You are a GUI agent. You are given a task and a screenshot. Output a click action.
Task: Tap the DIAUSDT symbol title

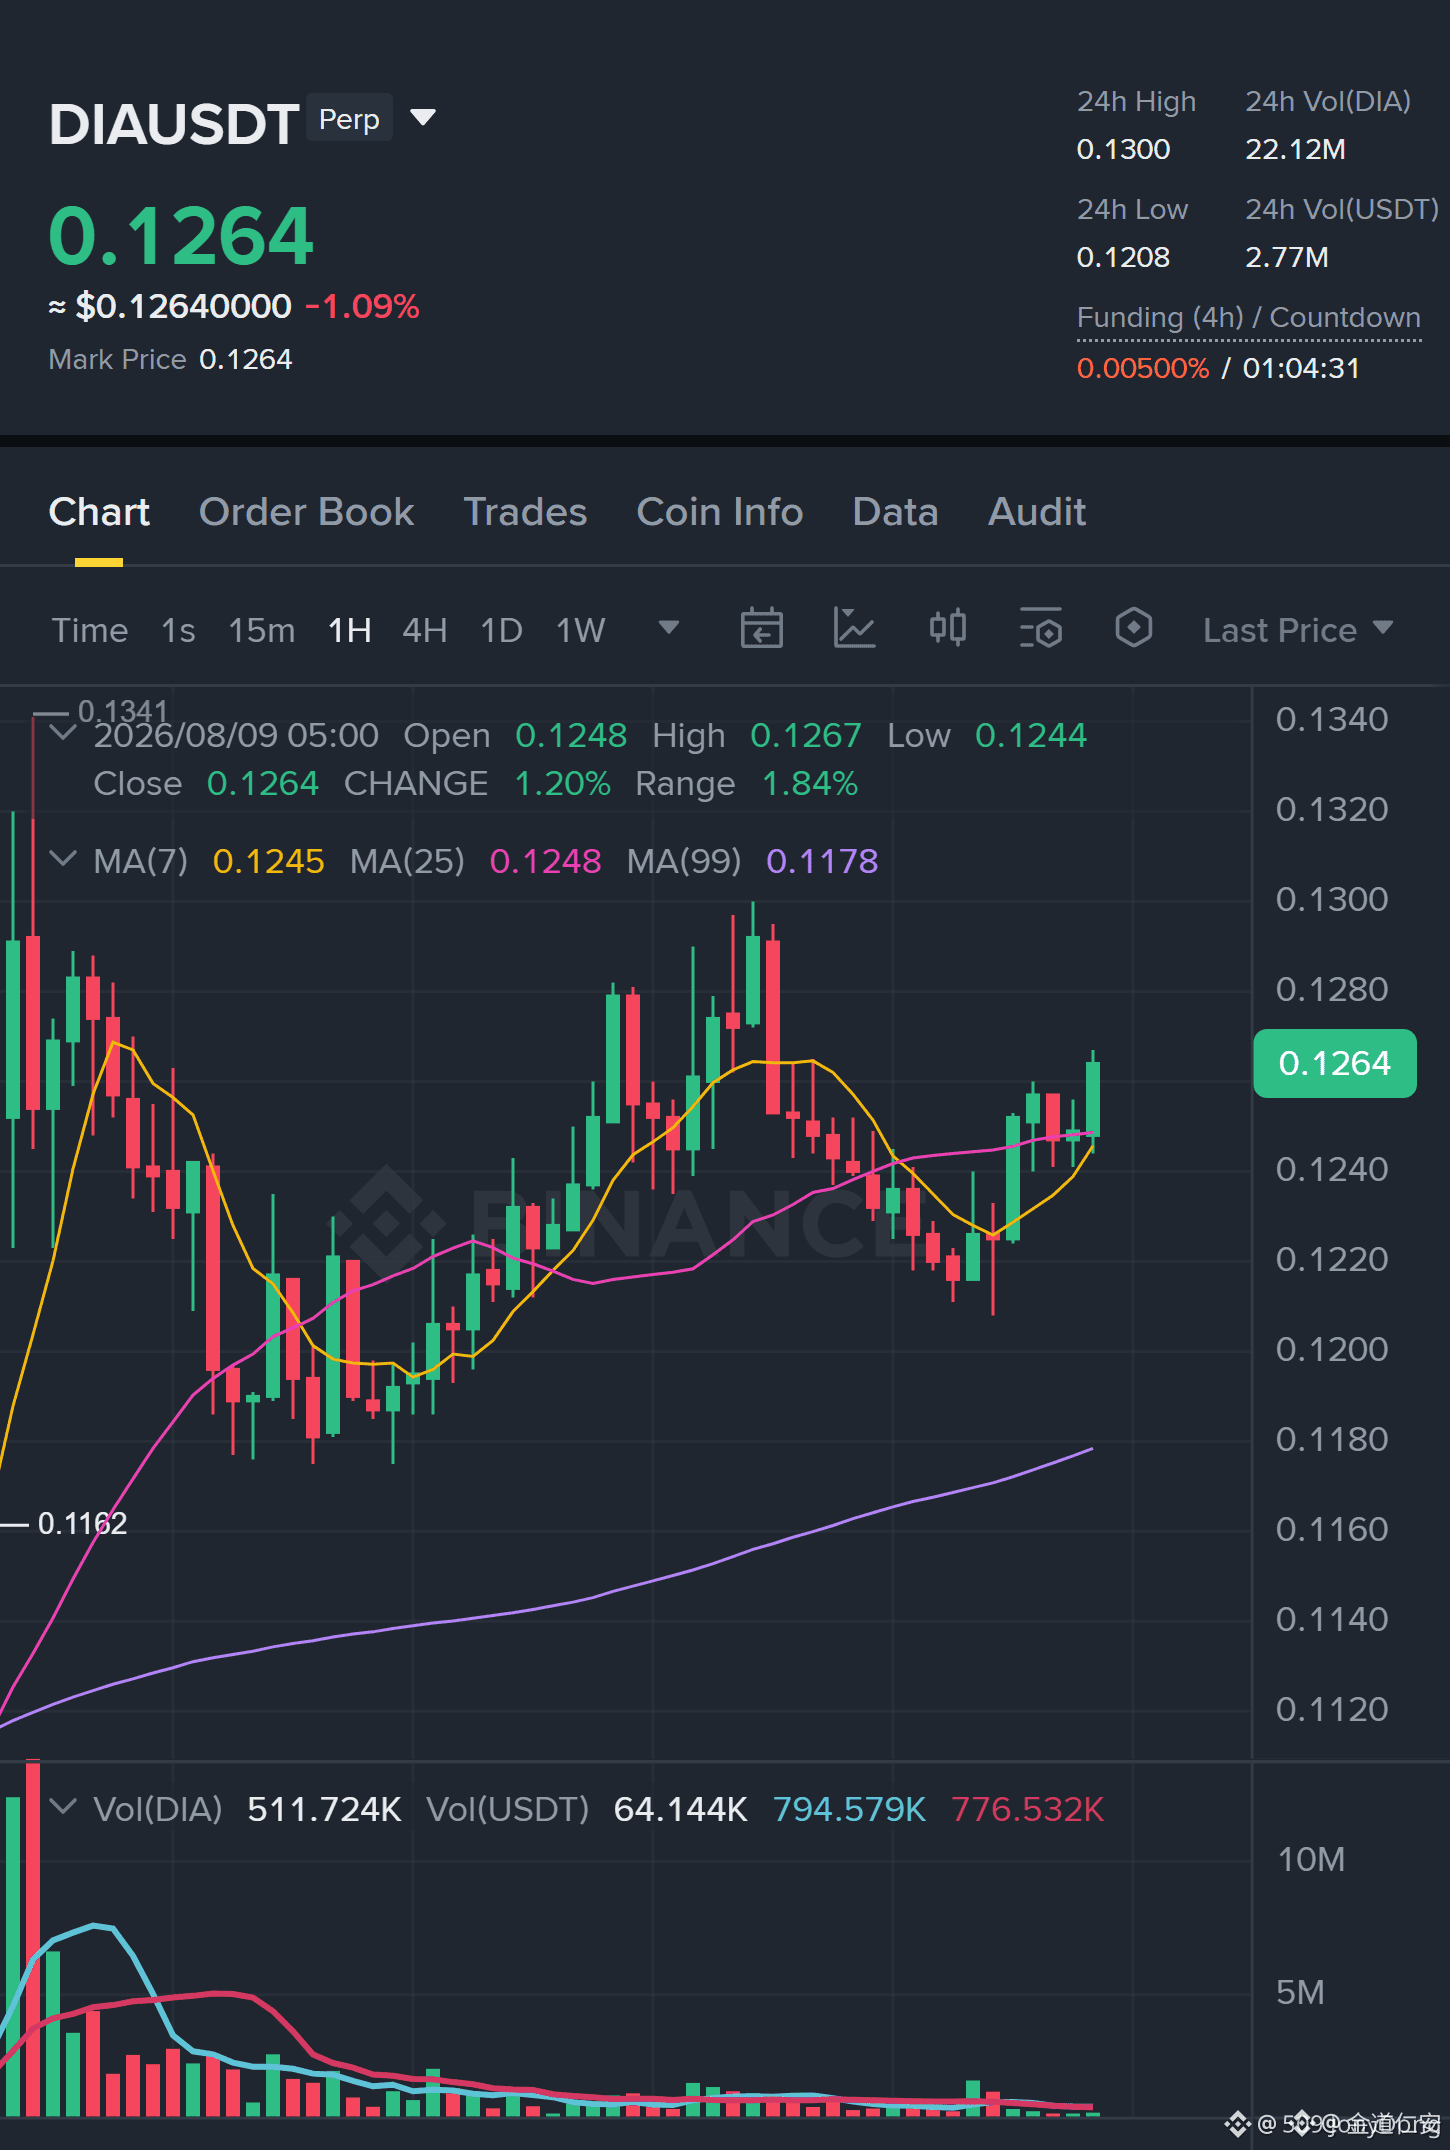point(174,124)
